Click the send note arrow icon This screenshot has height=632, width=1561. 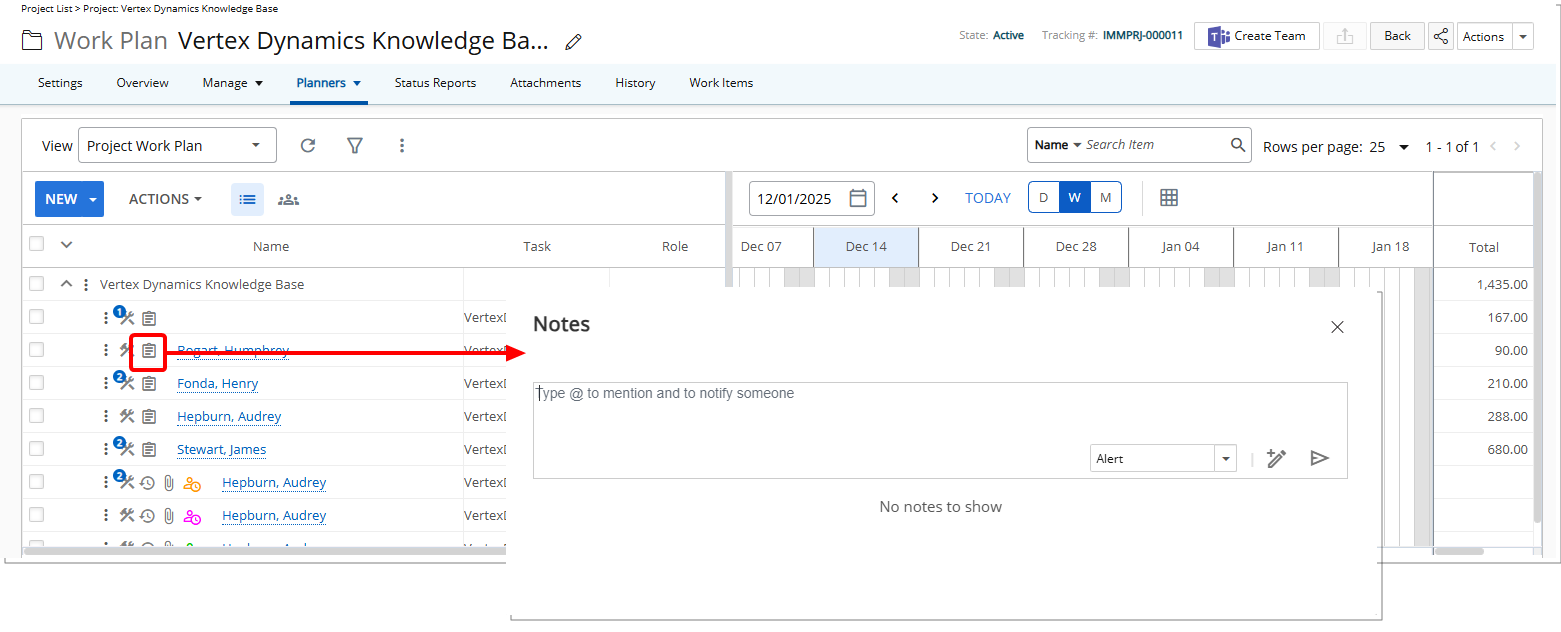(1319, 458)
